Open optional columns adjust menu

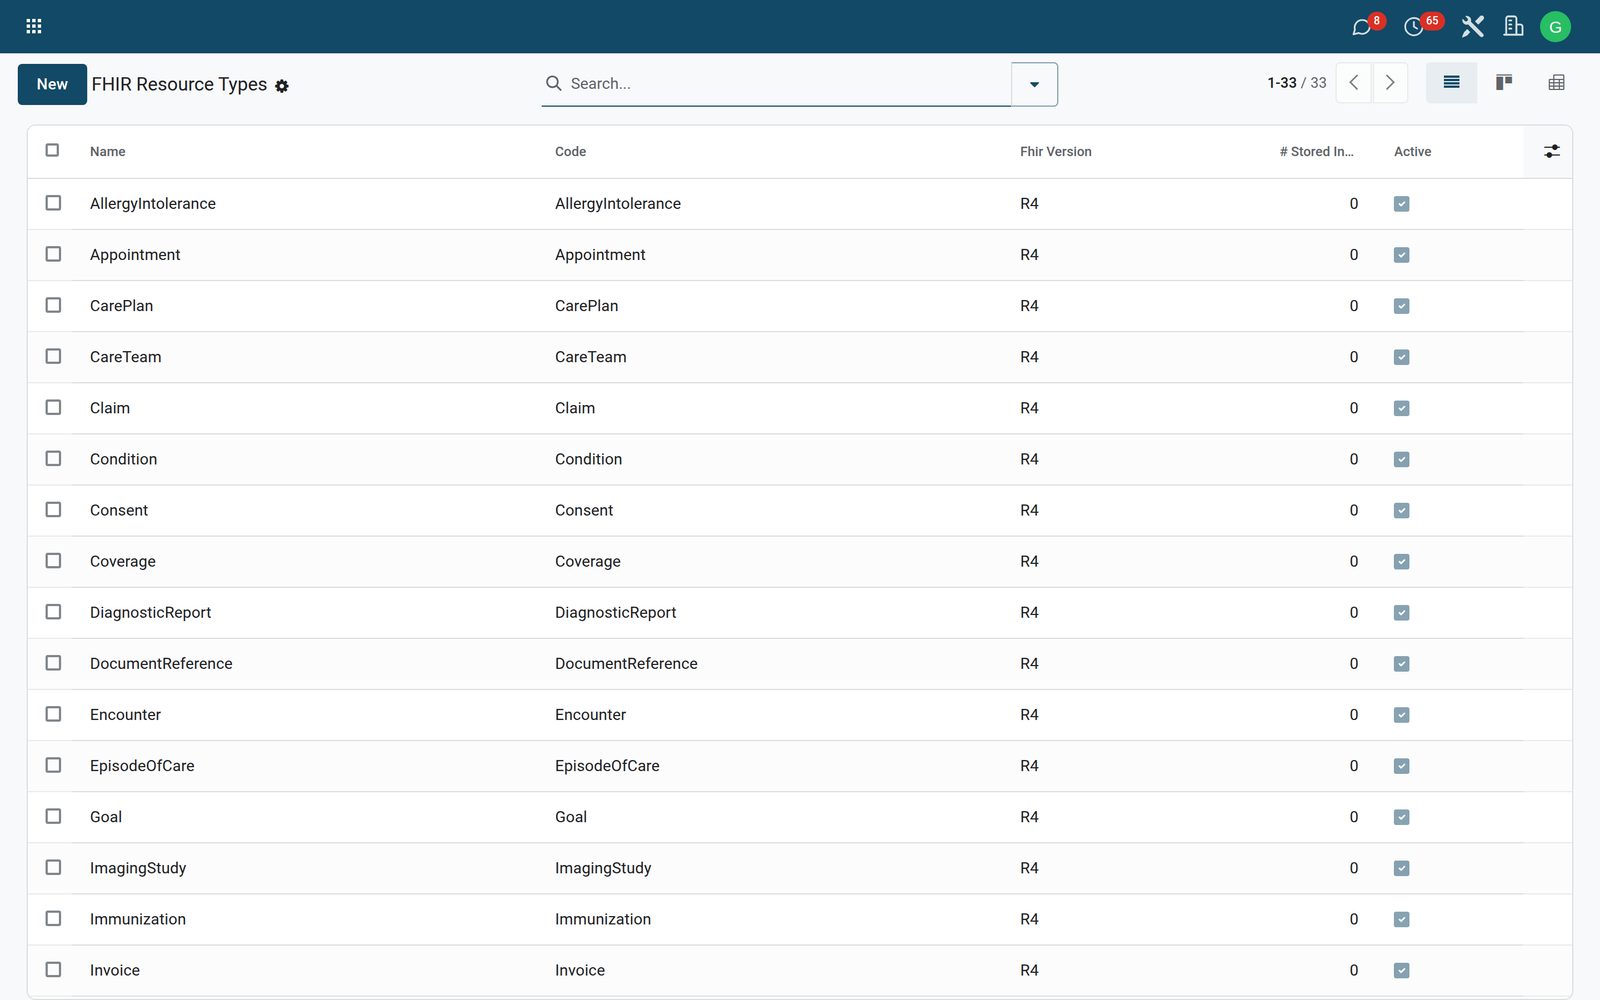coord(1551,151)
